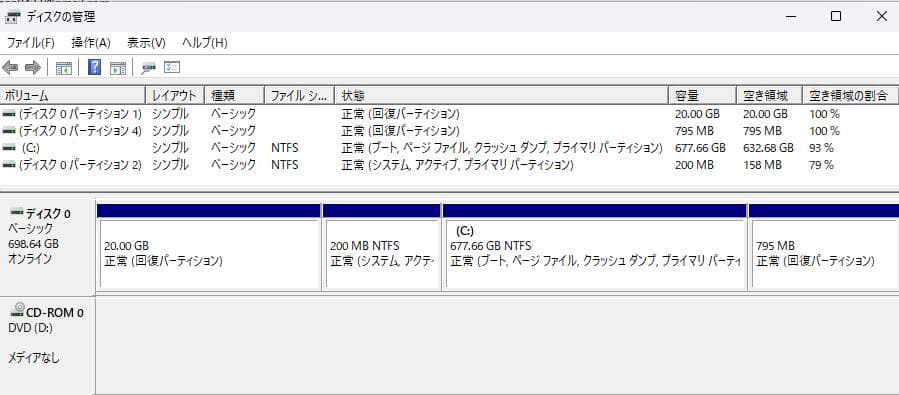Select the 795 MB recovery partition block
The width and height of the screenshot is (899, 395).
click(x=824, y=247)
